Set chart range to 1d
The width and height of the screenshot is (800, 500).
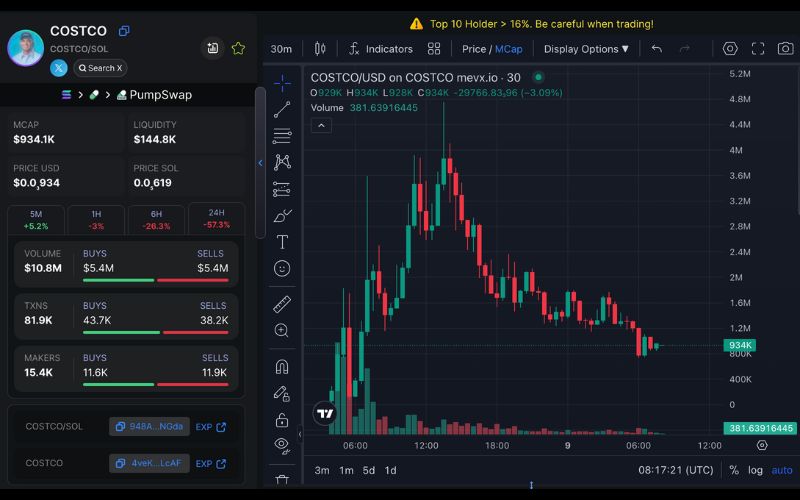point(390,470)
